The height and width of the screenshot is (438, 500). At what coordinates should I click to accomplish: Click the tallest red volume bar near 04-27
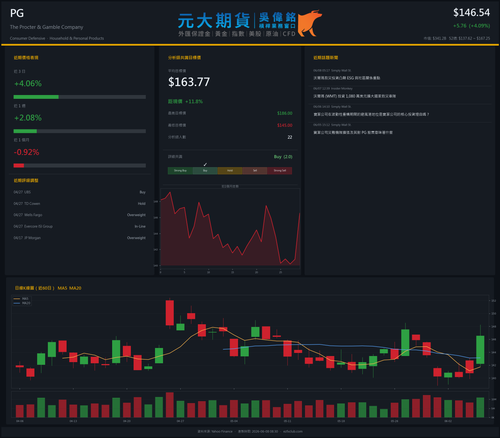coord(170,405)
